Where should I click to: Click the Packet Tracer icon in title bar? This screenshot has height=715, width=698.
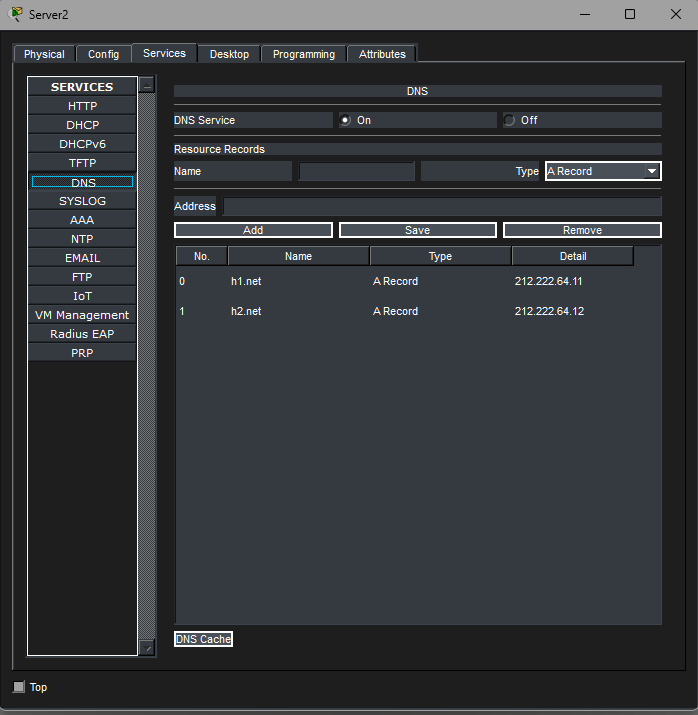click(x=15, y=14)
